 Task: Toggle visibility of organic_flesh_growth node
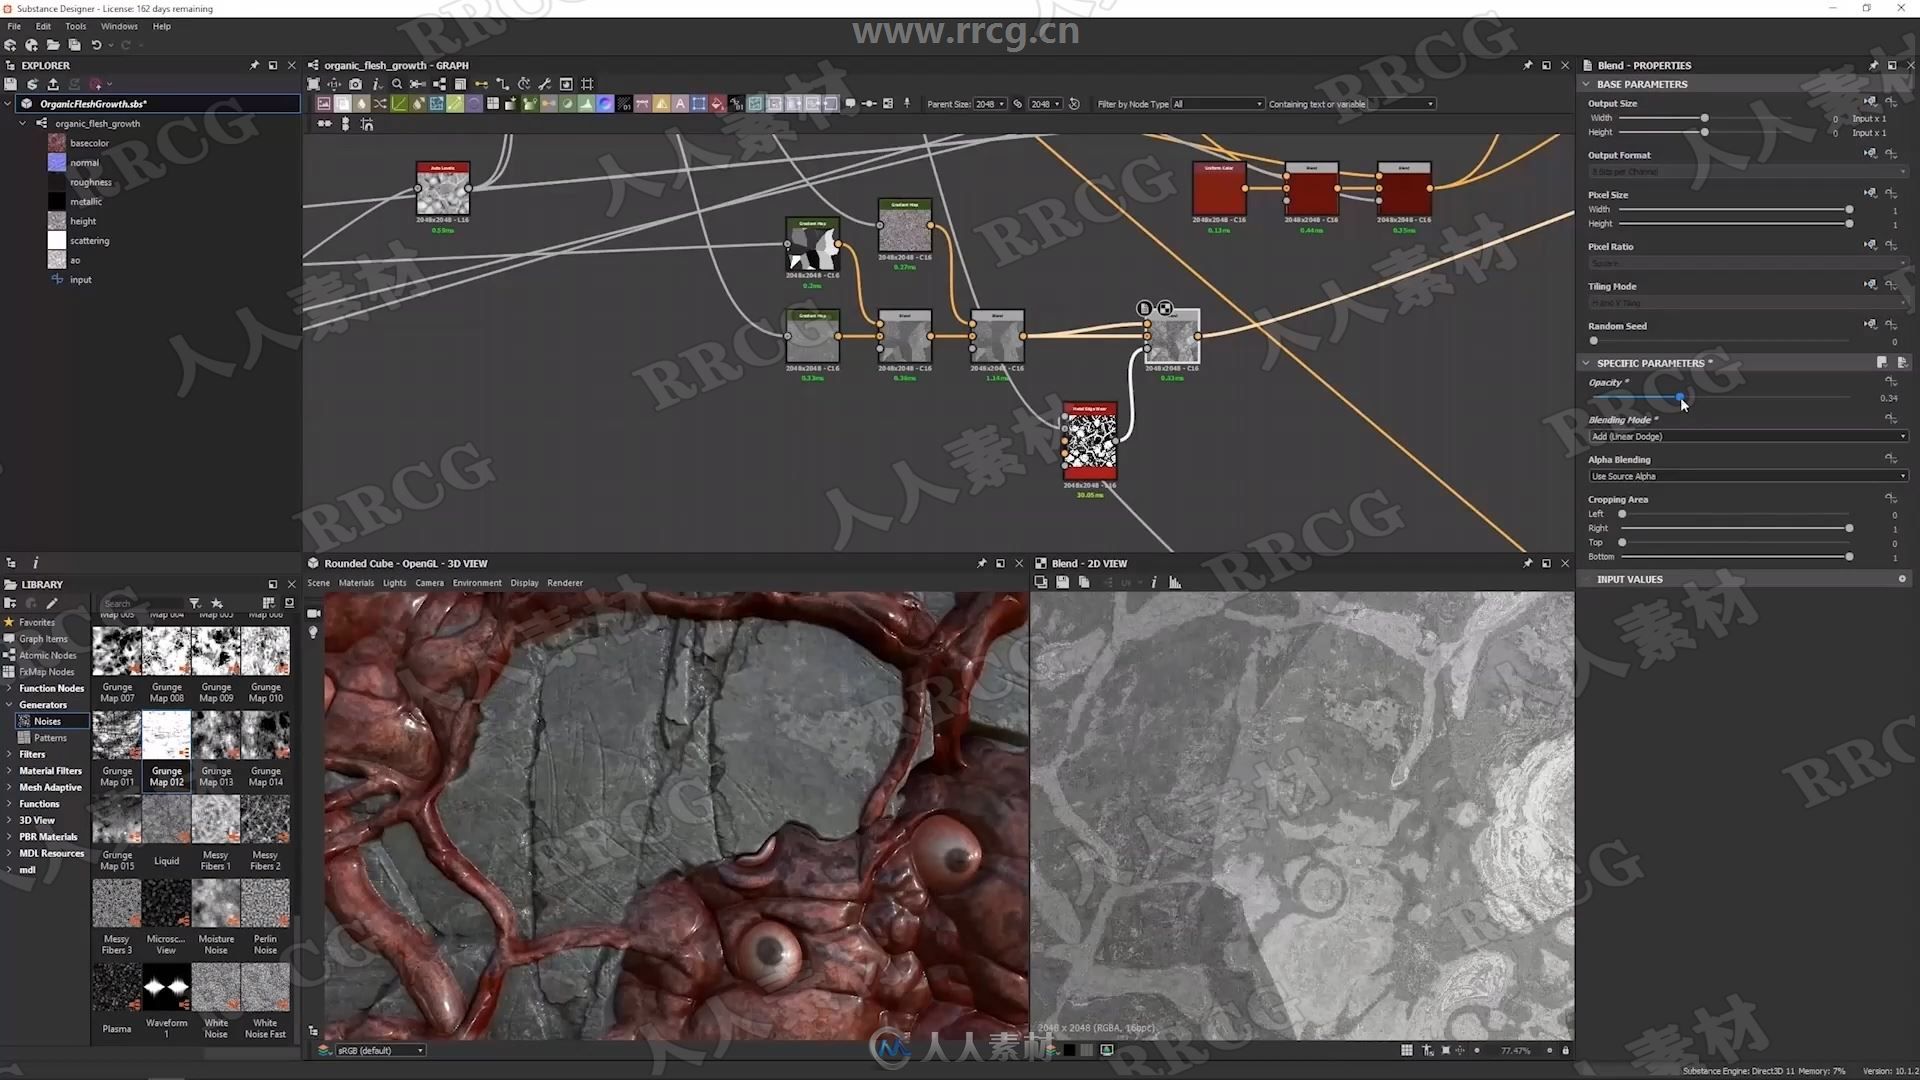(20, 123)
